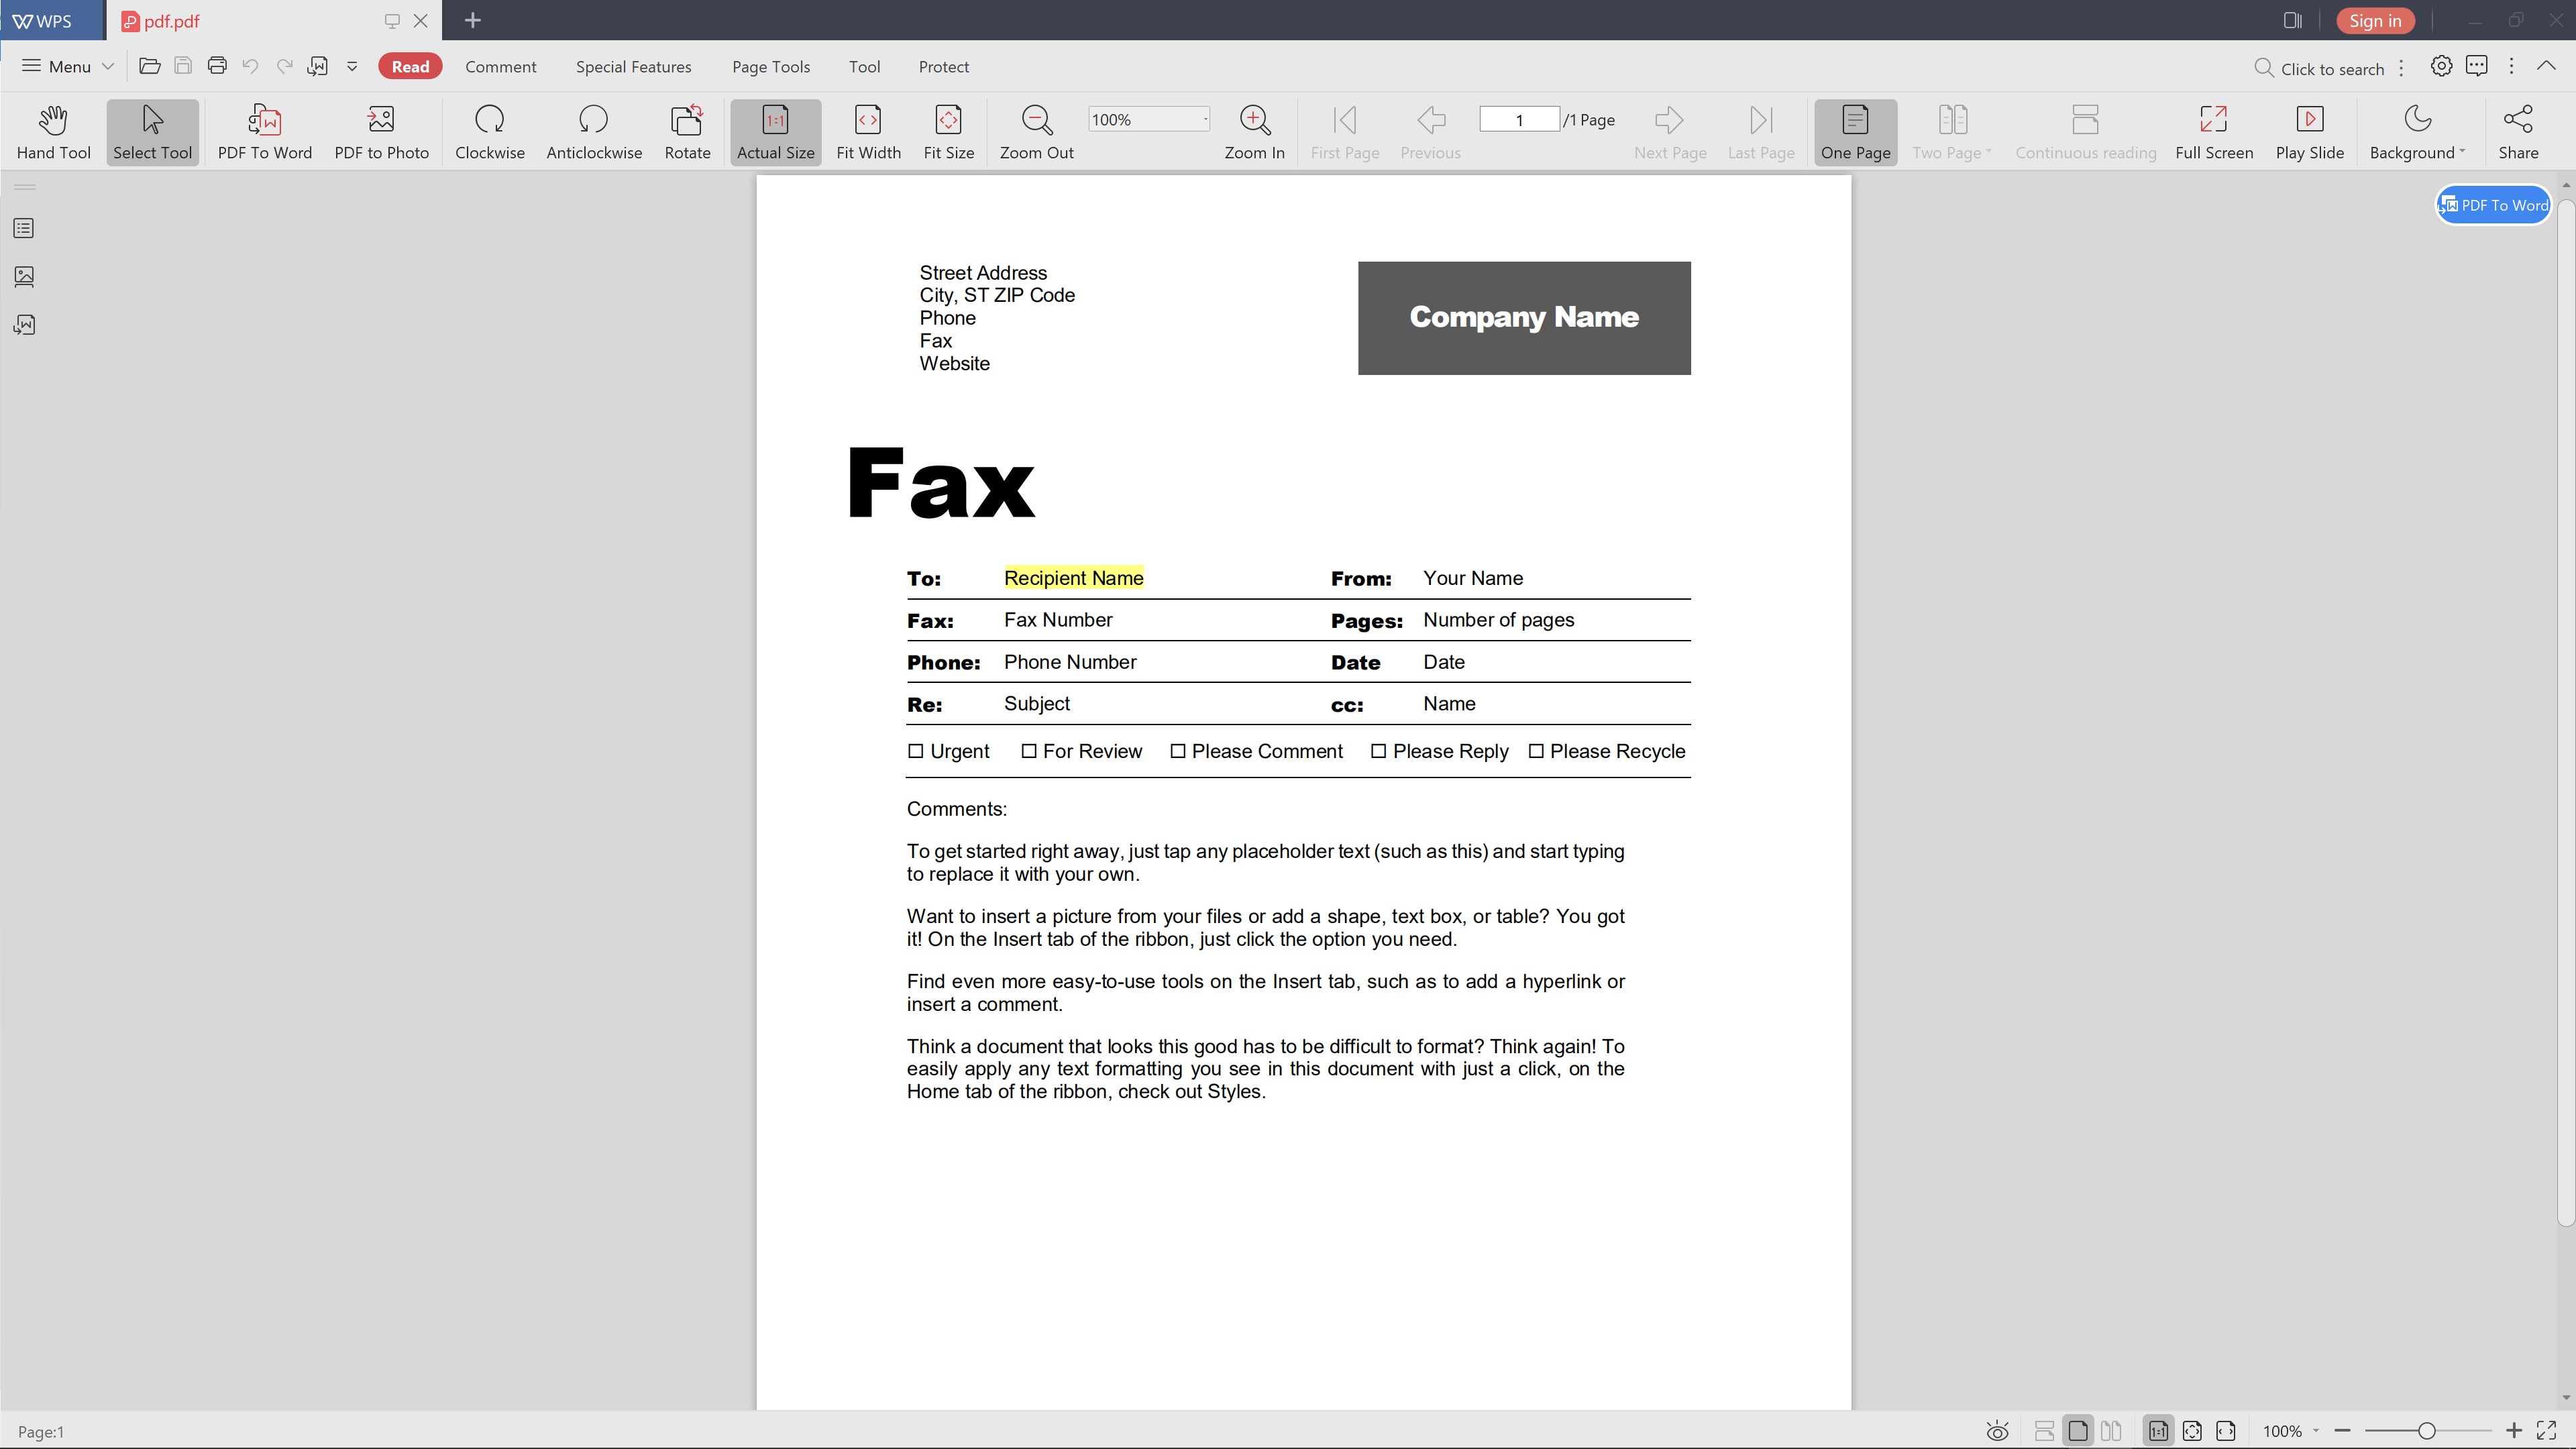
Task: Activate the Select Tool arrow
Action: pyautogui.click(x=152, y=132)
